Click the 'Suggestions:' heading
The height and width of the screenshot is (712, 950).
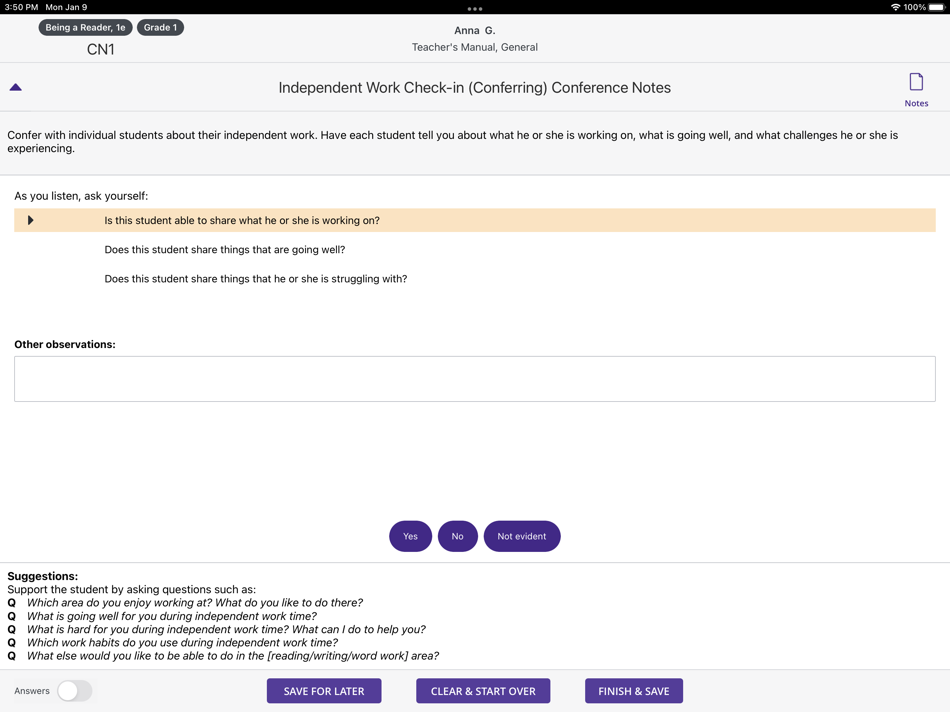click(42, 576)
